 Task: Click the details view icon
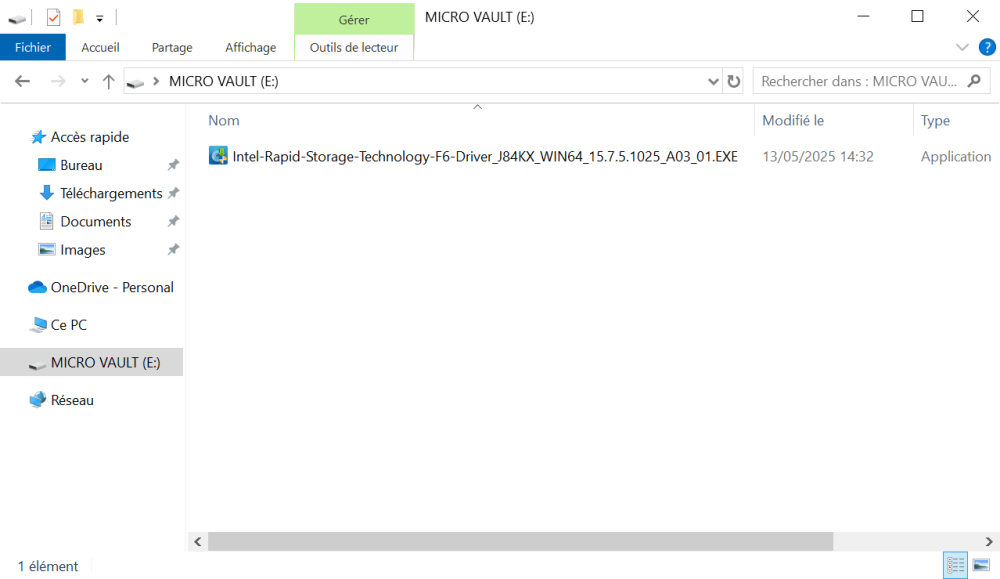954,565
